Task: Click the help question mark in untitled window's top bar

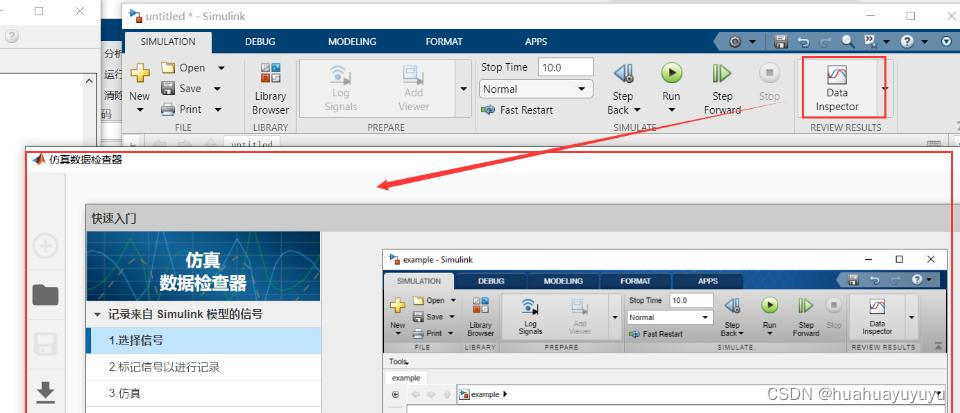Action: point(907,42)
